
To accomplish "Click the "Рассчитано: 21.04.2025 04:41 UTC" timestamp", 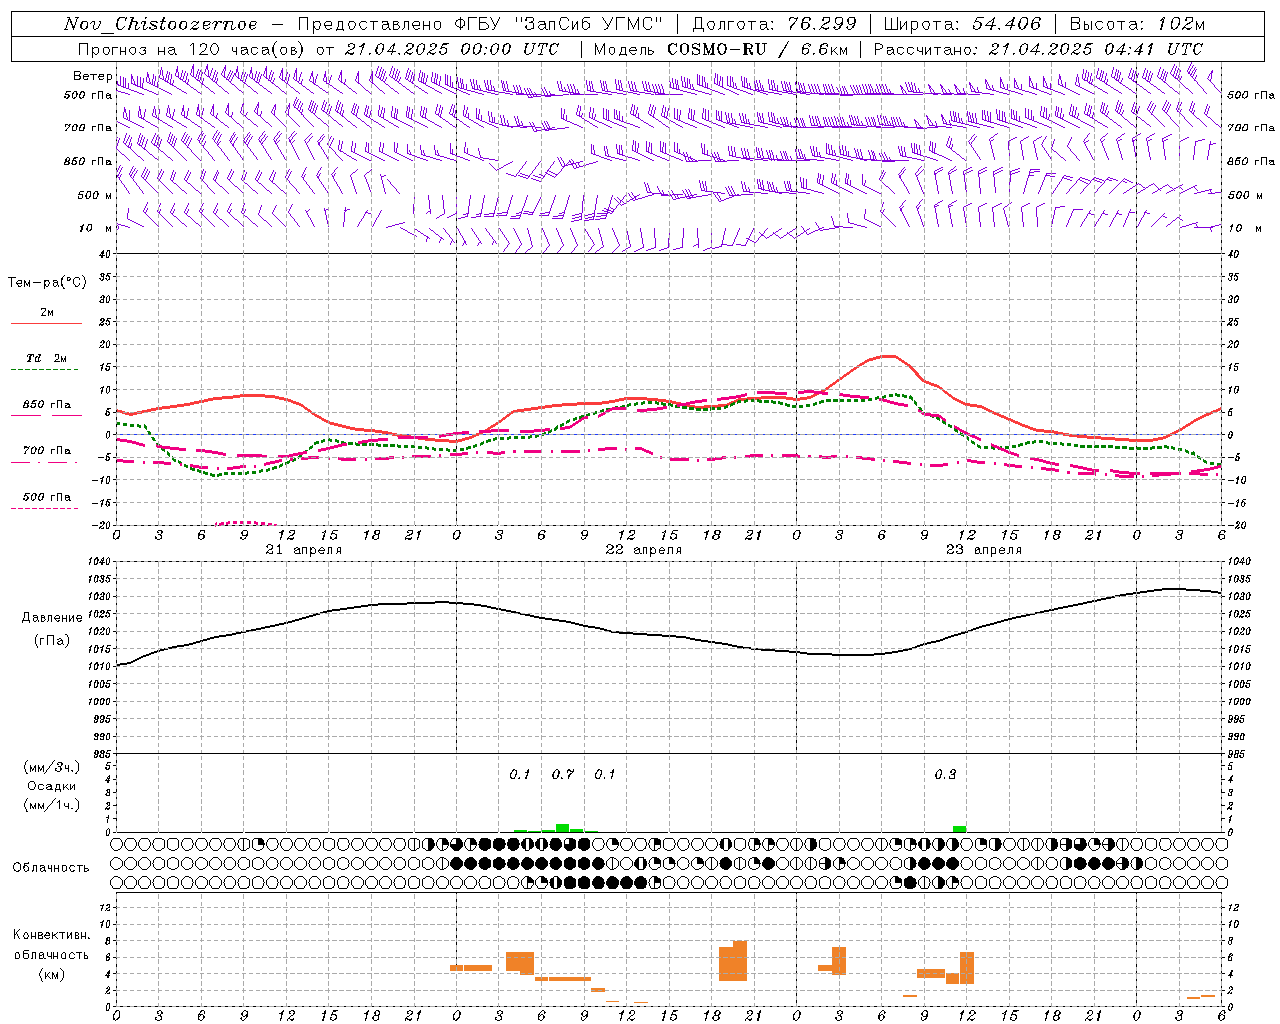I will 1038,49.
